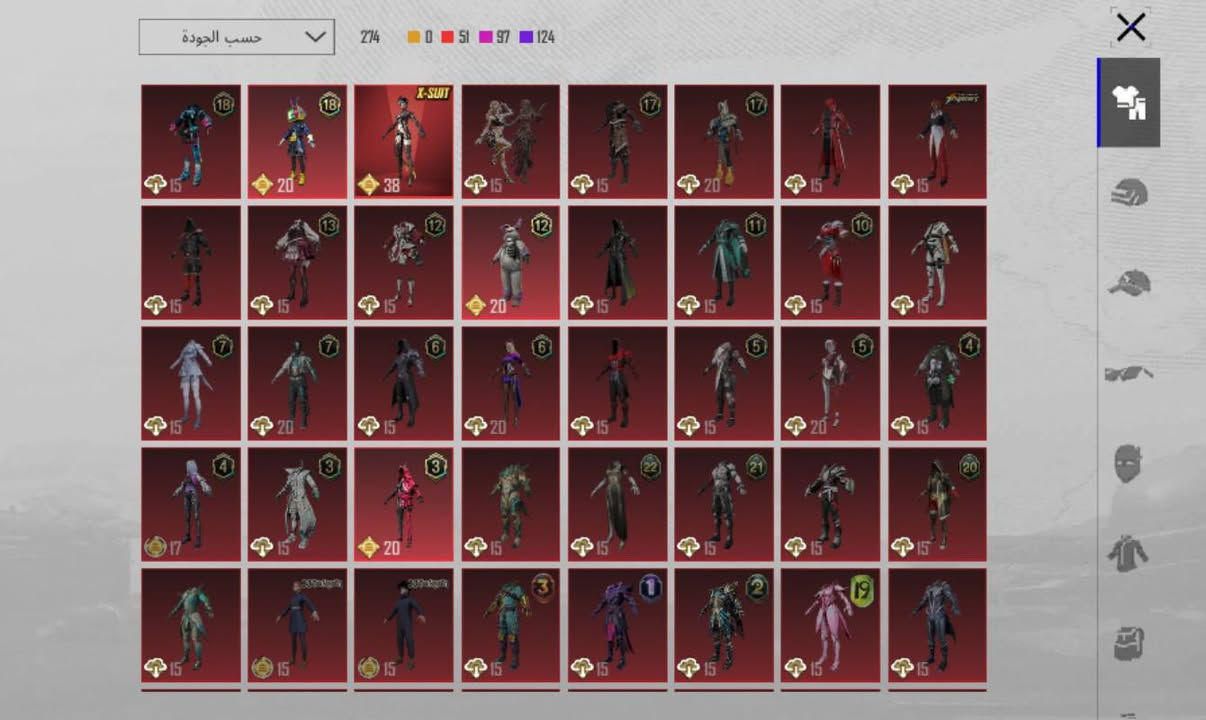The height and width of the screenshot is (720, 1206).
Task: Select dark labeled outfit wearing black hat
Action: coord(404,625)
